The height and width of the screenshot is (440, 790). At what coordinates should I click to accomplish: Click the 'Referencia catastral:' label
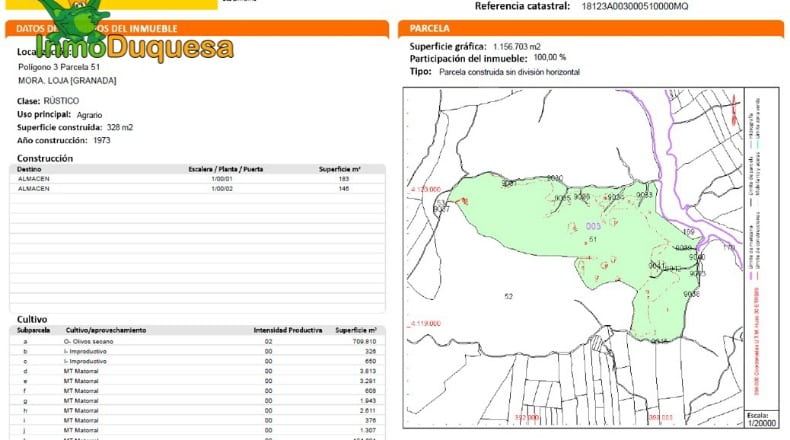(x=522, y=6)
